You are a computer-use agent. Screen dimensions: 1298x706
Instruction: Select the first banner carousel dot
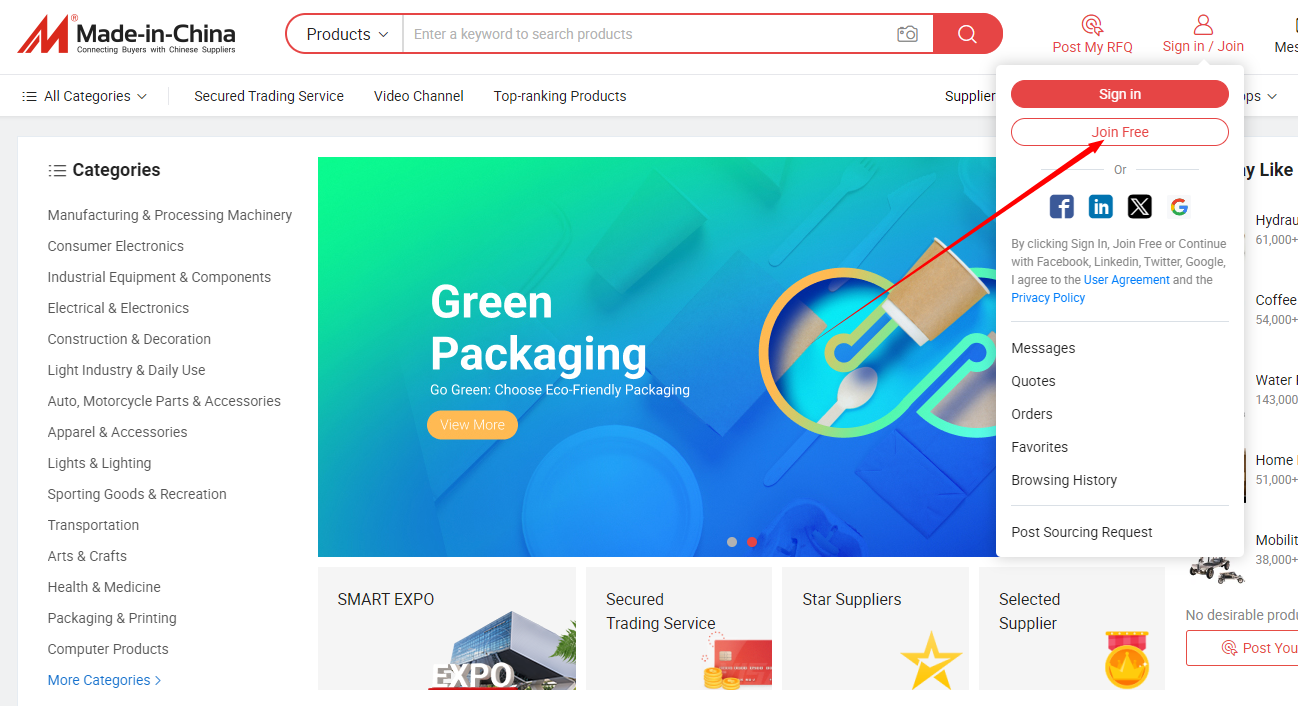(732, 542)
